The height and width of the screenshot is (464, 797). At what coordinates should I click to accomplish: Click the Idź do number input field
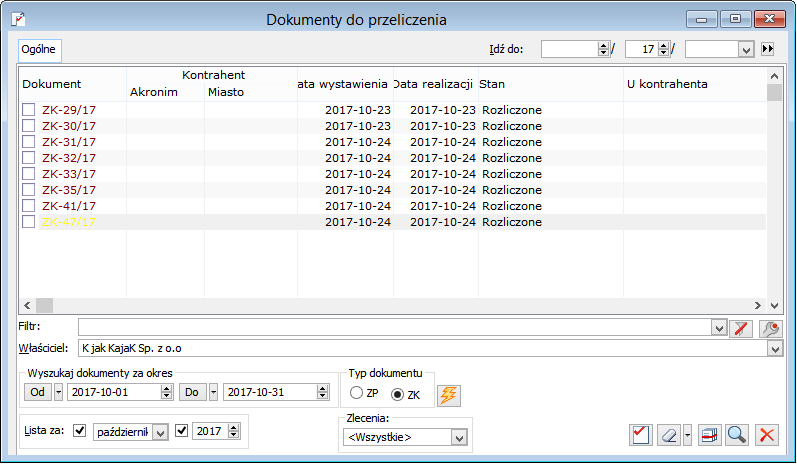tap(570, 49)
